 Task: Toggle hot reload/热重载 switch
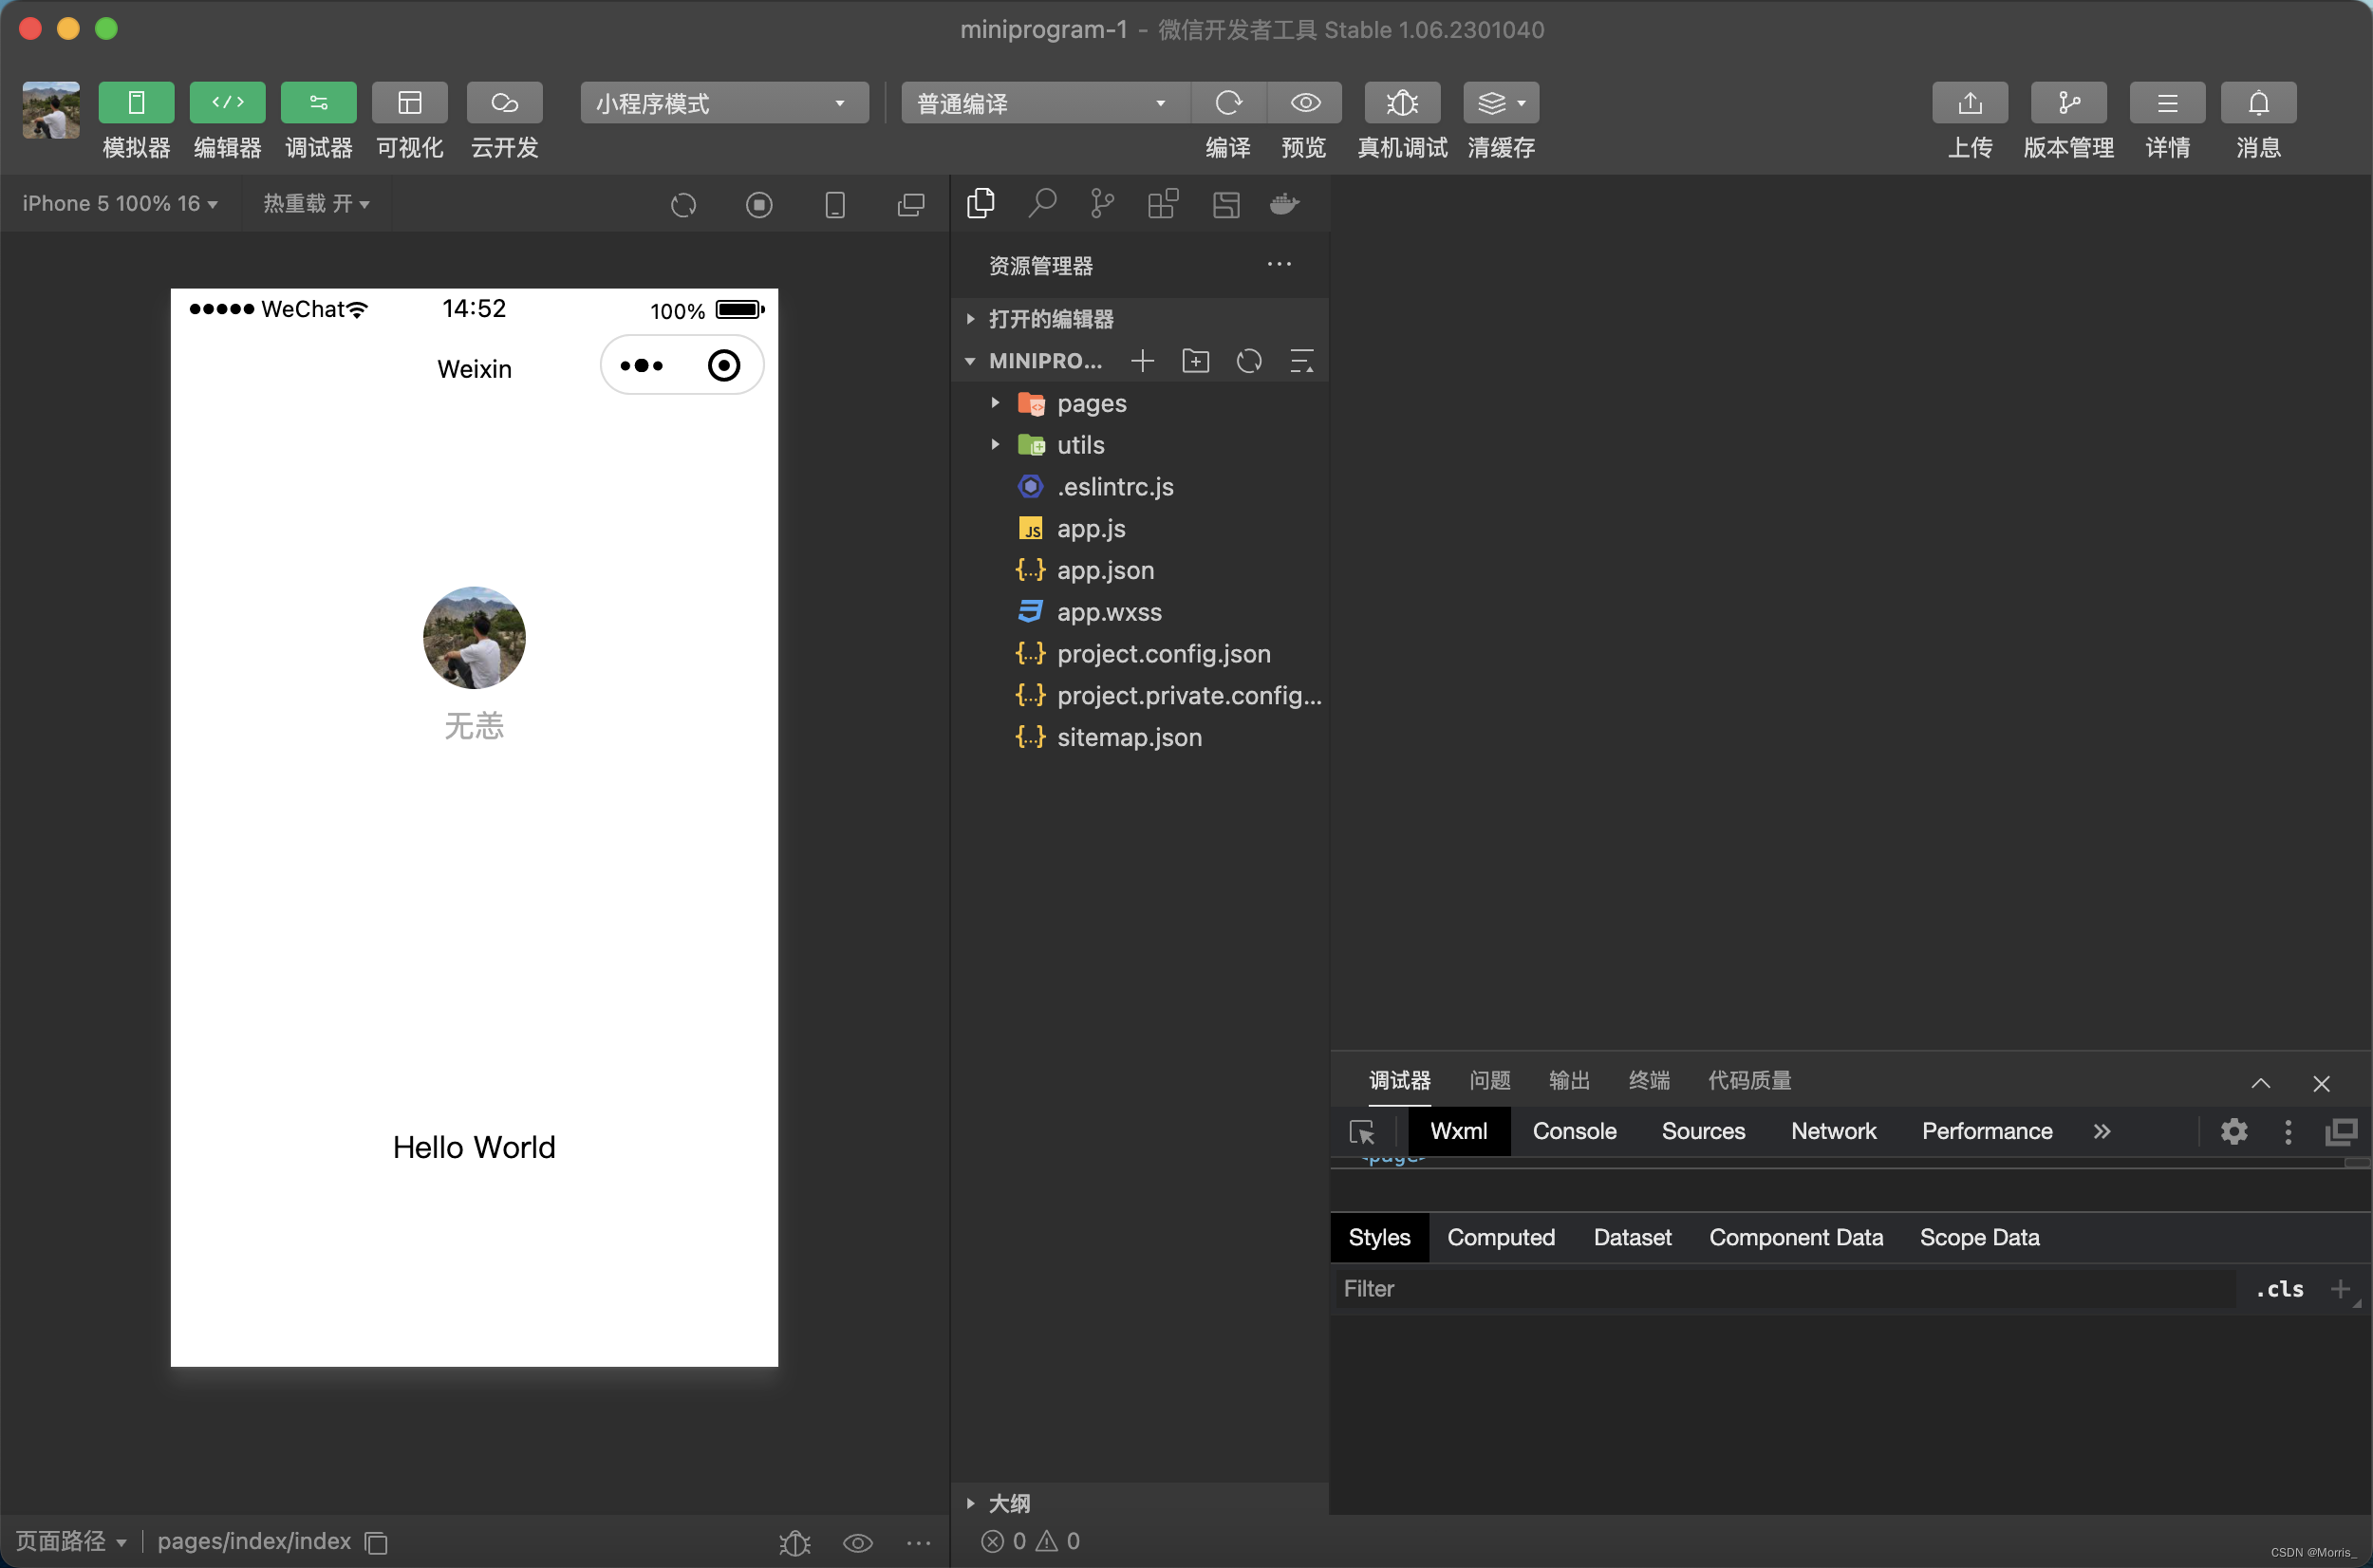pos(317,205)
